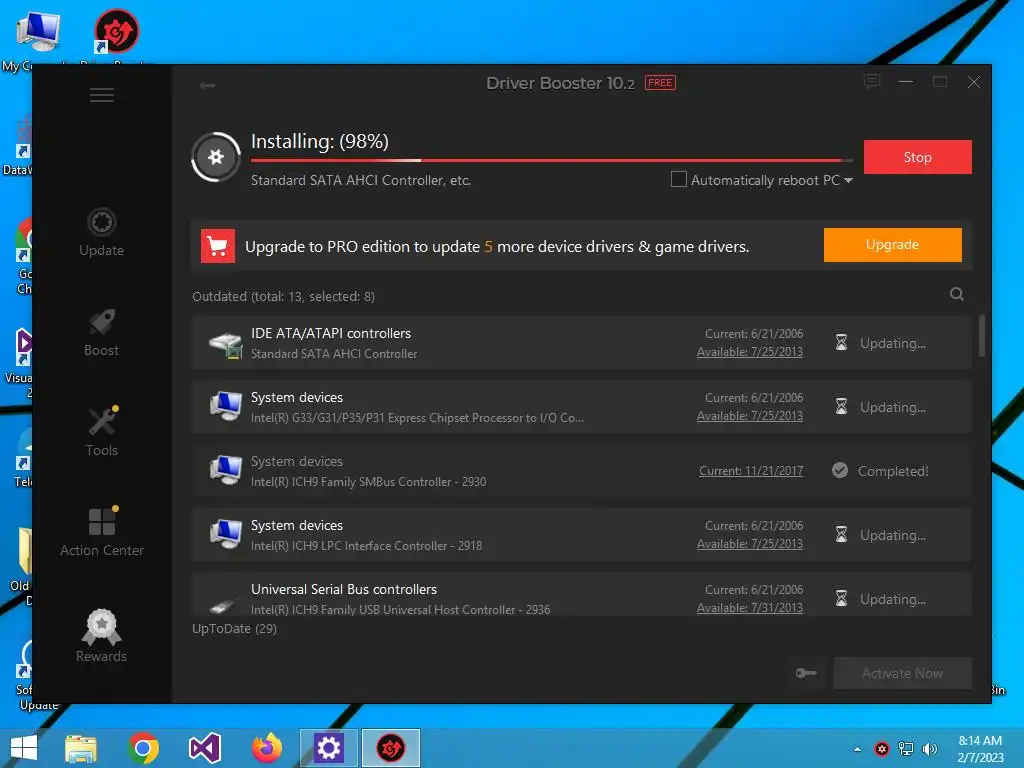Open the Rewards medal icon

pos(102,626)
